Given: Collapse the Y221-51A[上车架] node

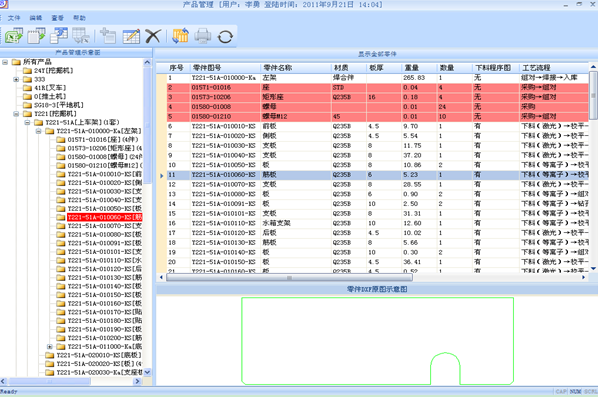Looking at the screenshot, I should 27,122.
